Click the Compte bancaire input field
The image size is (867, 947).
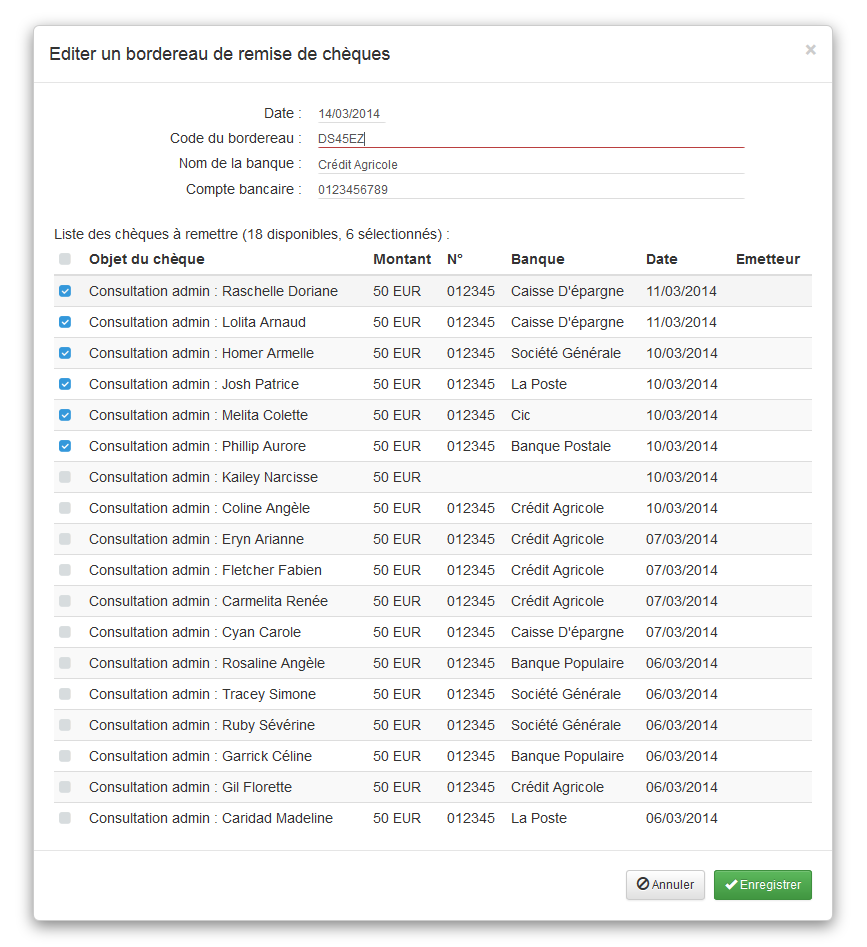pyautogui.click(x=530, y=189)
